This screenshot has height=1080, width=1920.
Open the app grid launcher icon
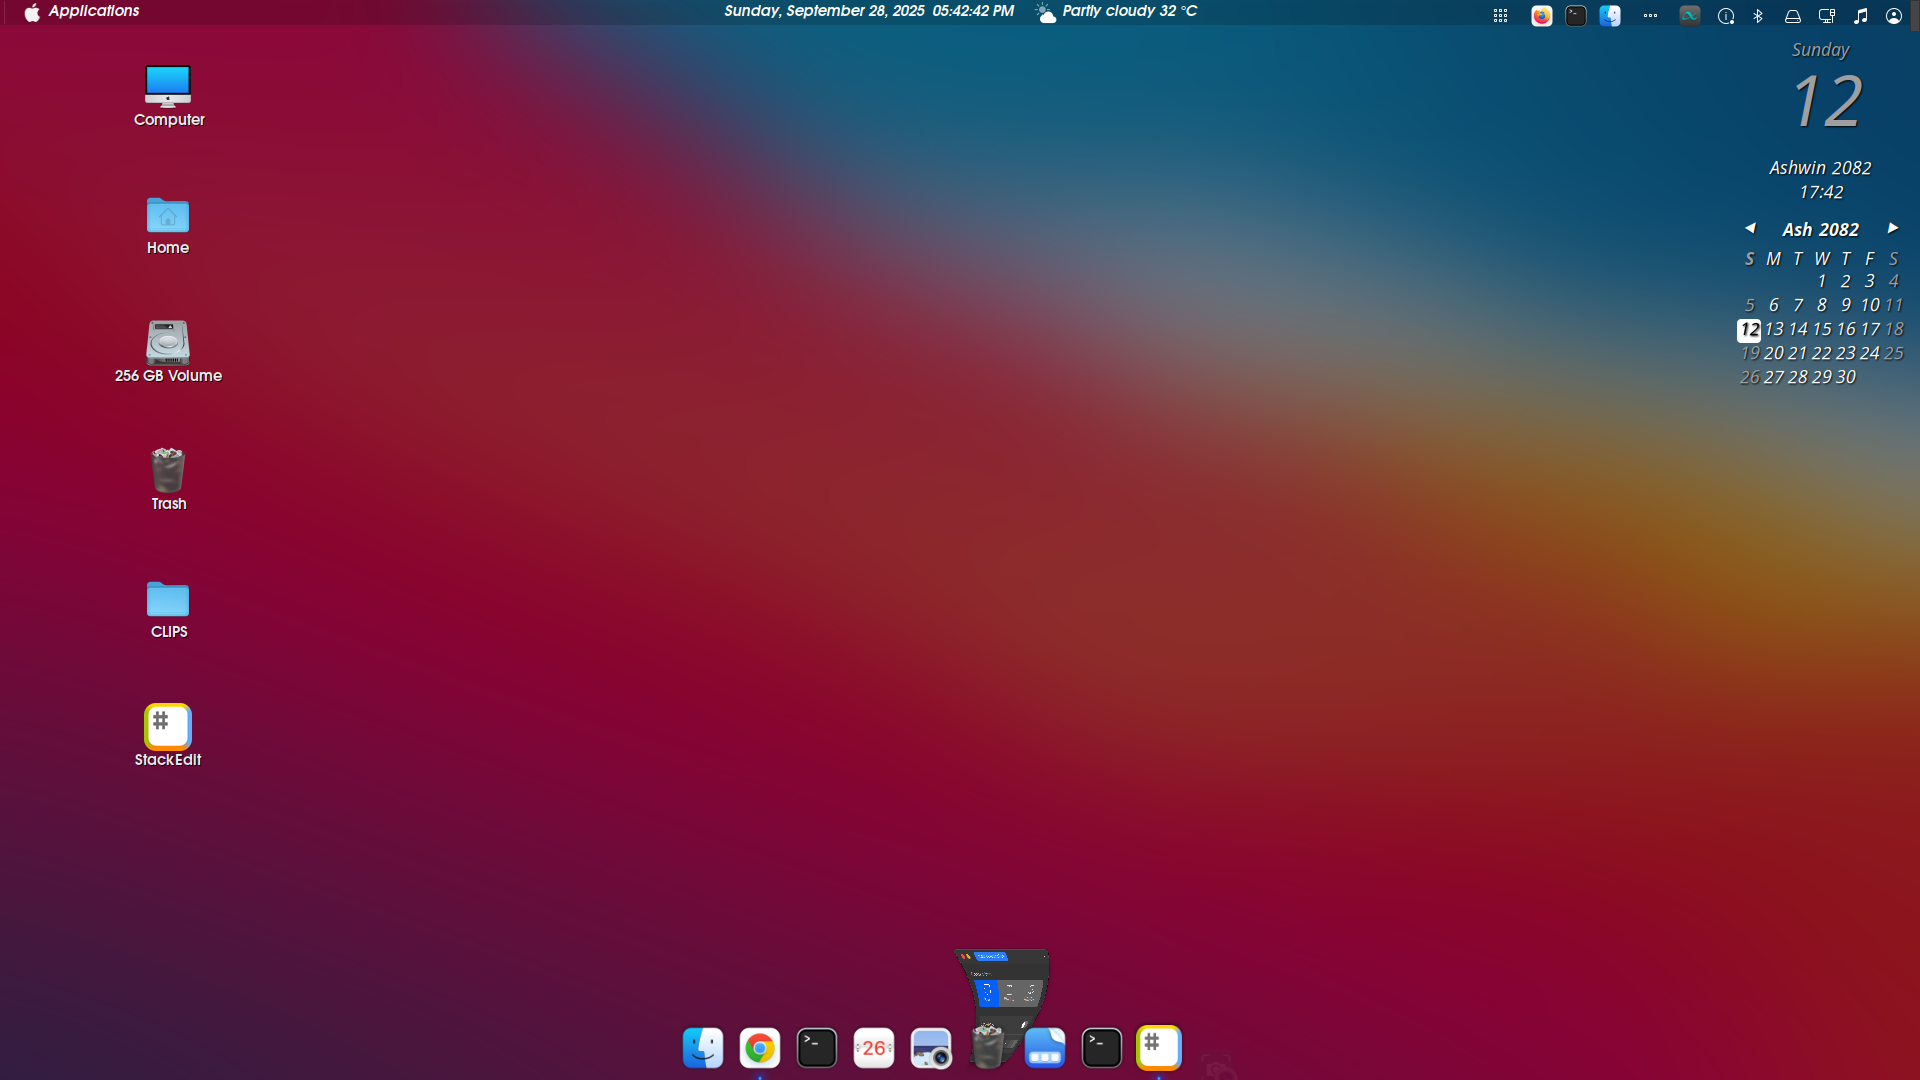pos(1500,16)
